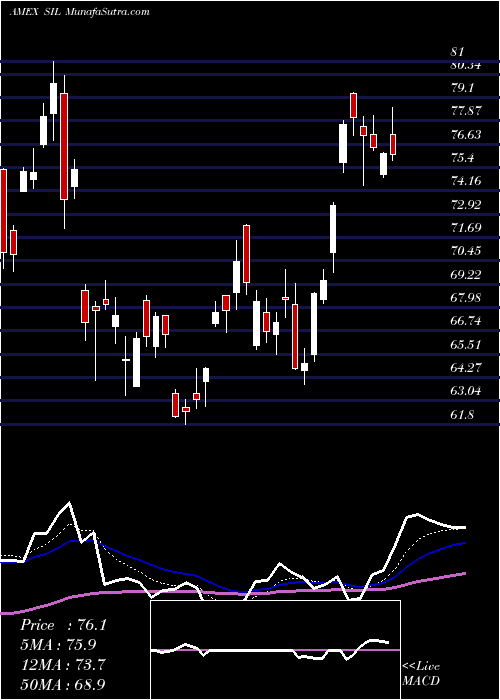The image size is (500, 700).
Task: Click the tallest red candlestick near 79.1
Action: tap(64, 146)
